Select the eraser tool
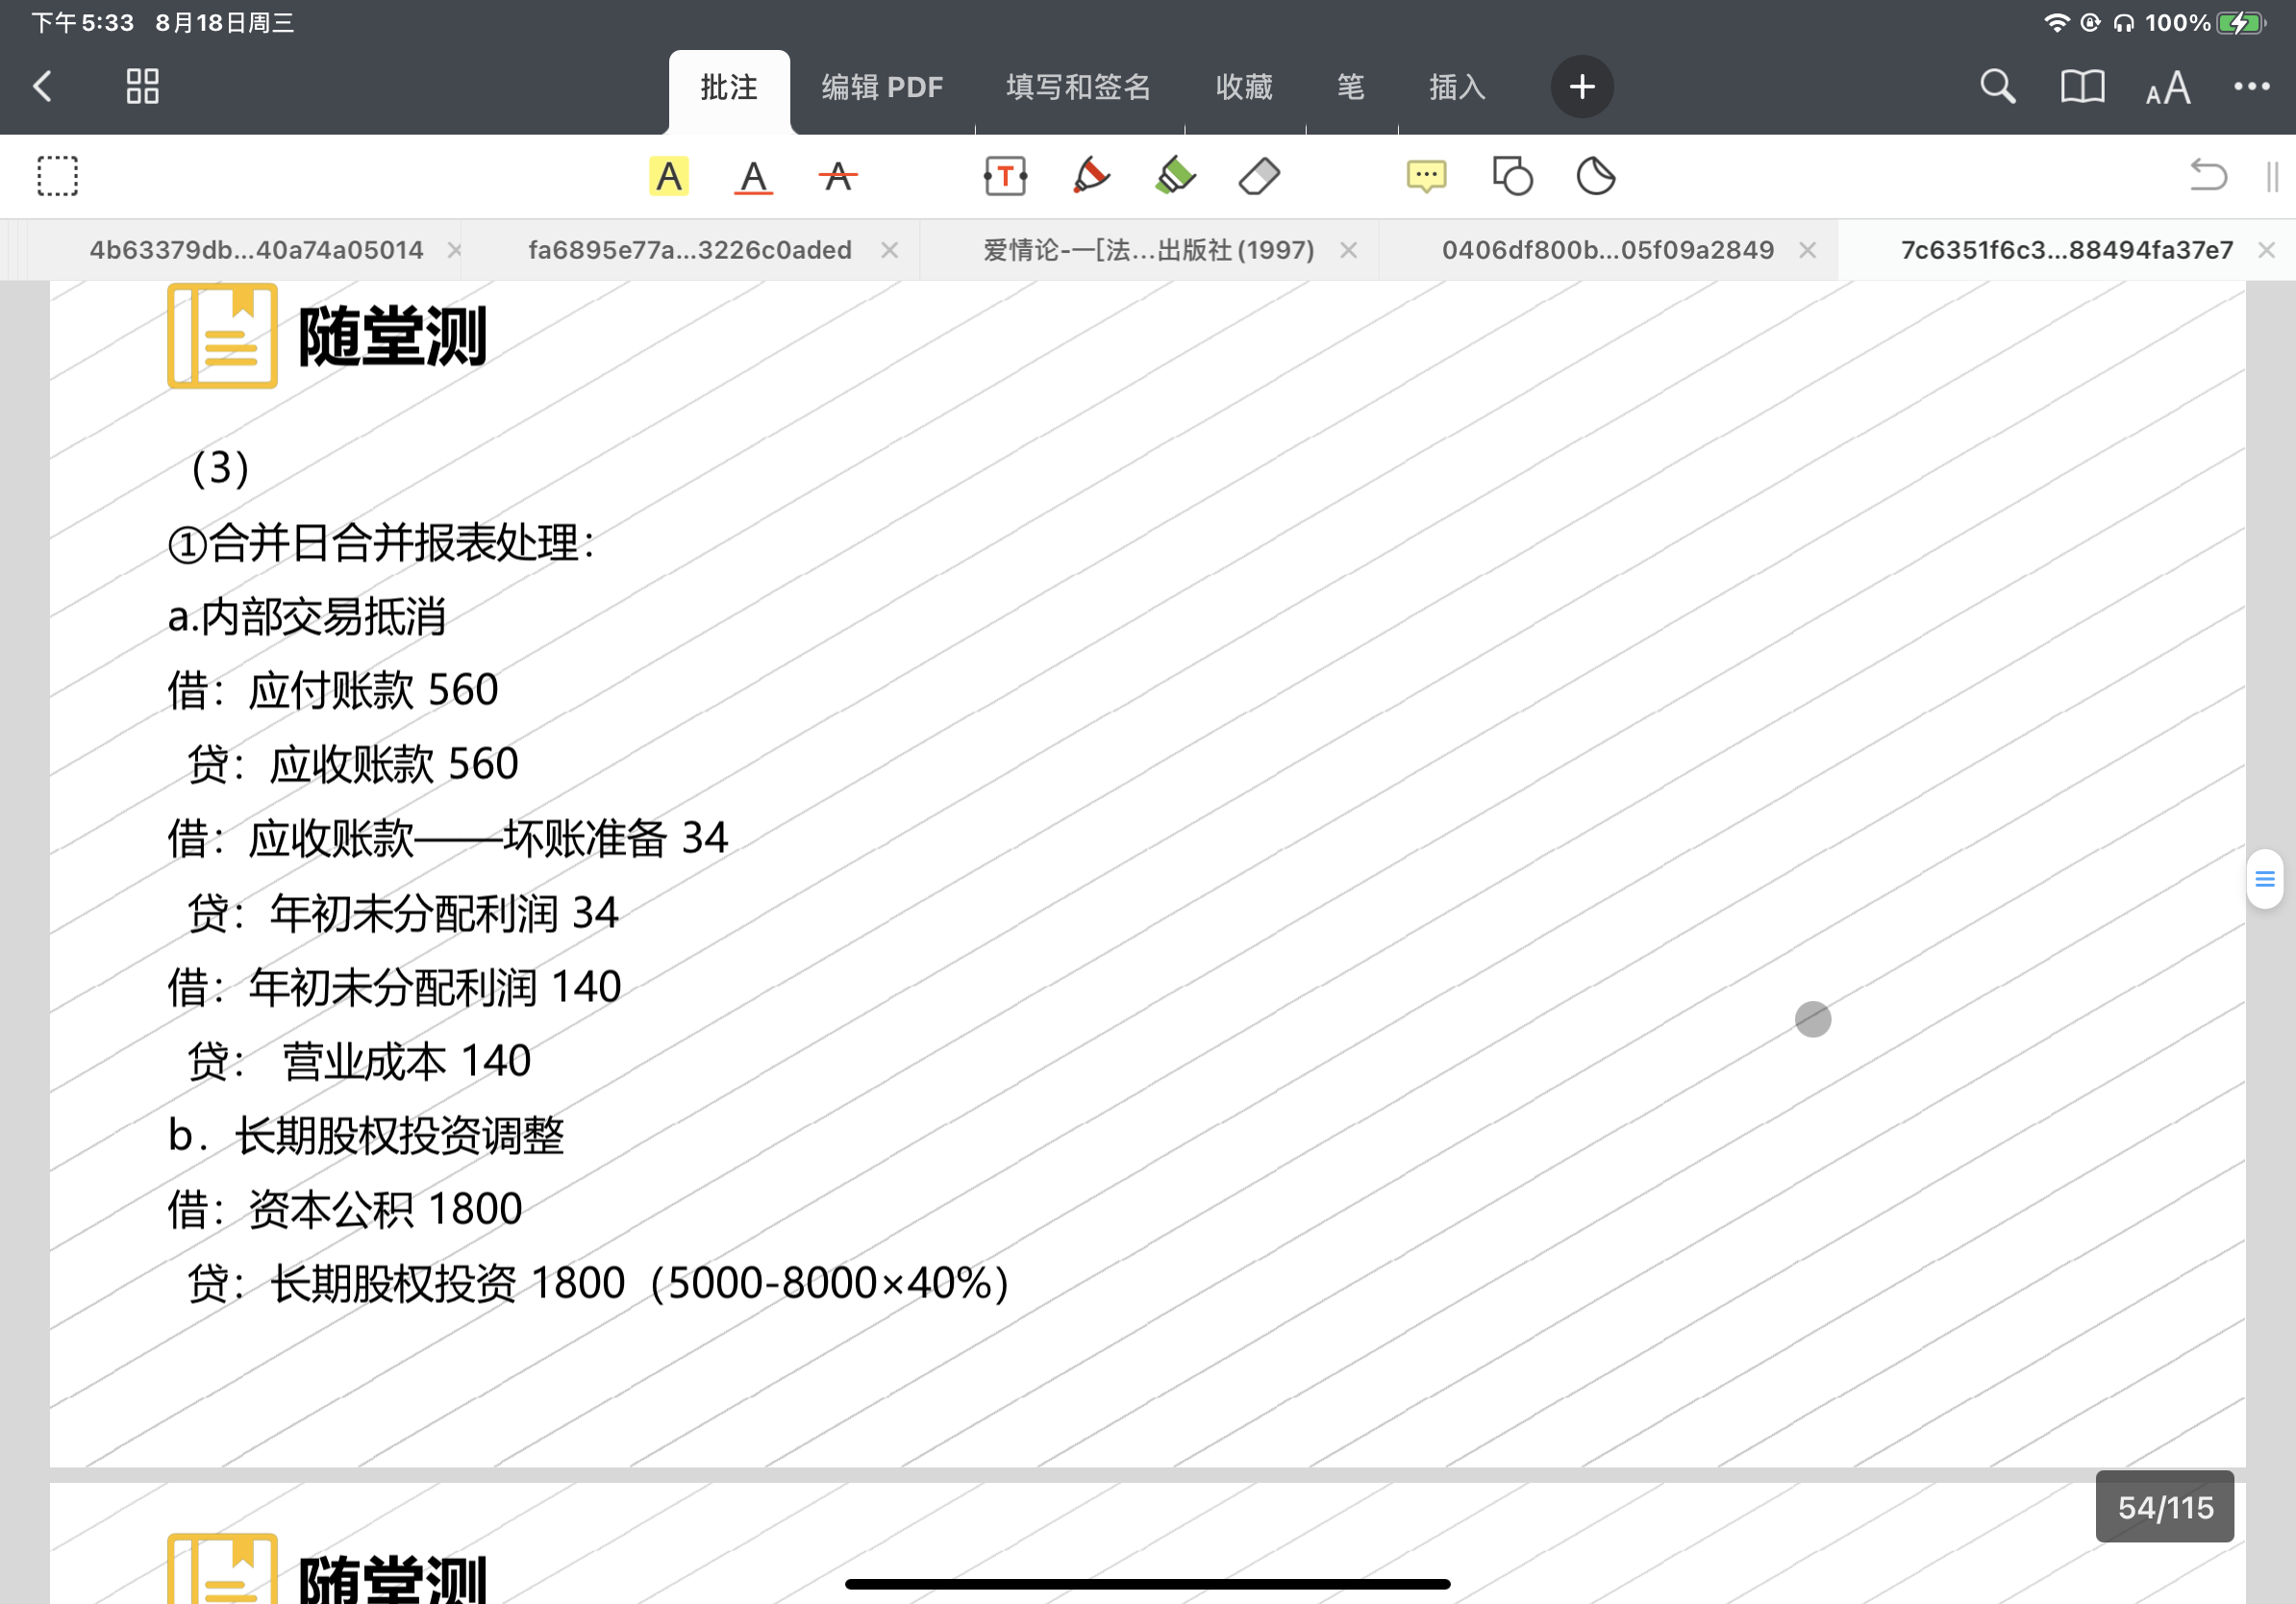The width and height of the screenshot is (2296, 1604). click(x=1259, y=177)
